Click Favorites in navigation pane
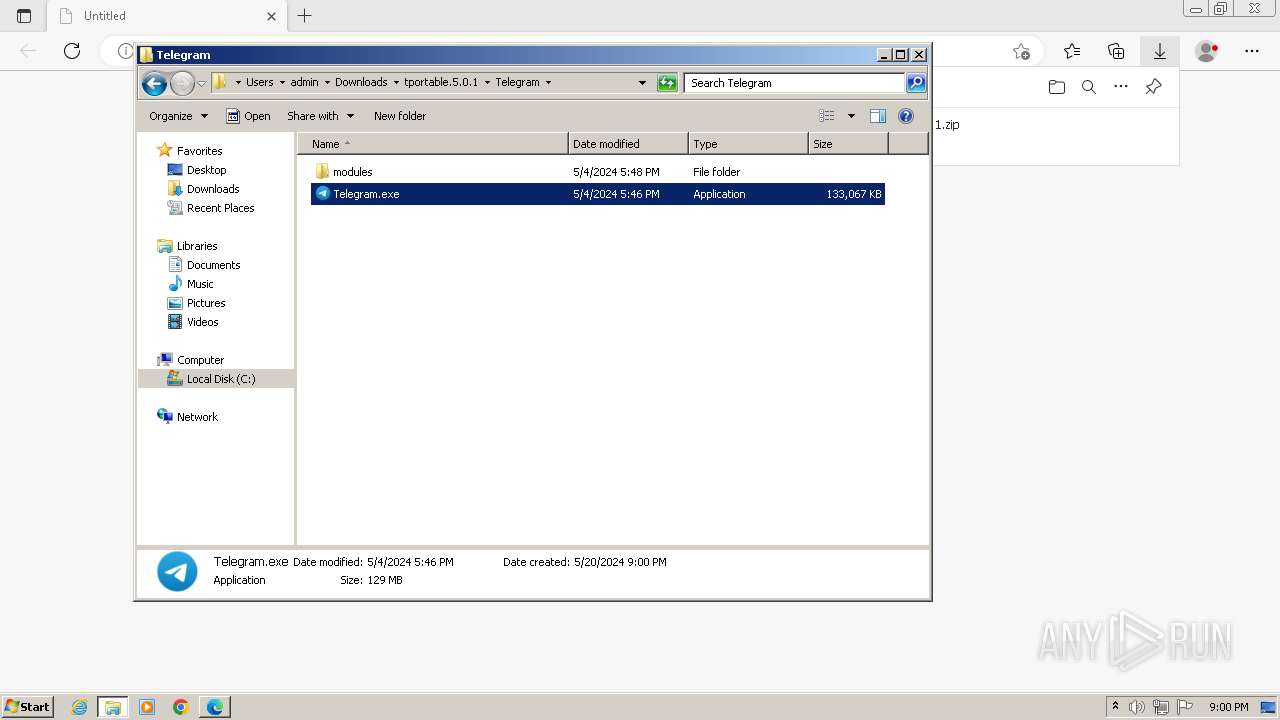Screen dimensions: 1280x720 (x=199, y=151)
